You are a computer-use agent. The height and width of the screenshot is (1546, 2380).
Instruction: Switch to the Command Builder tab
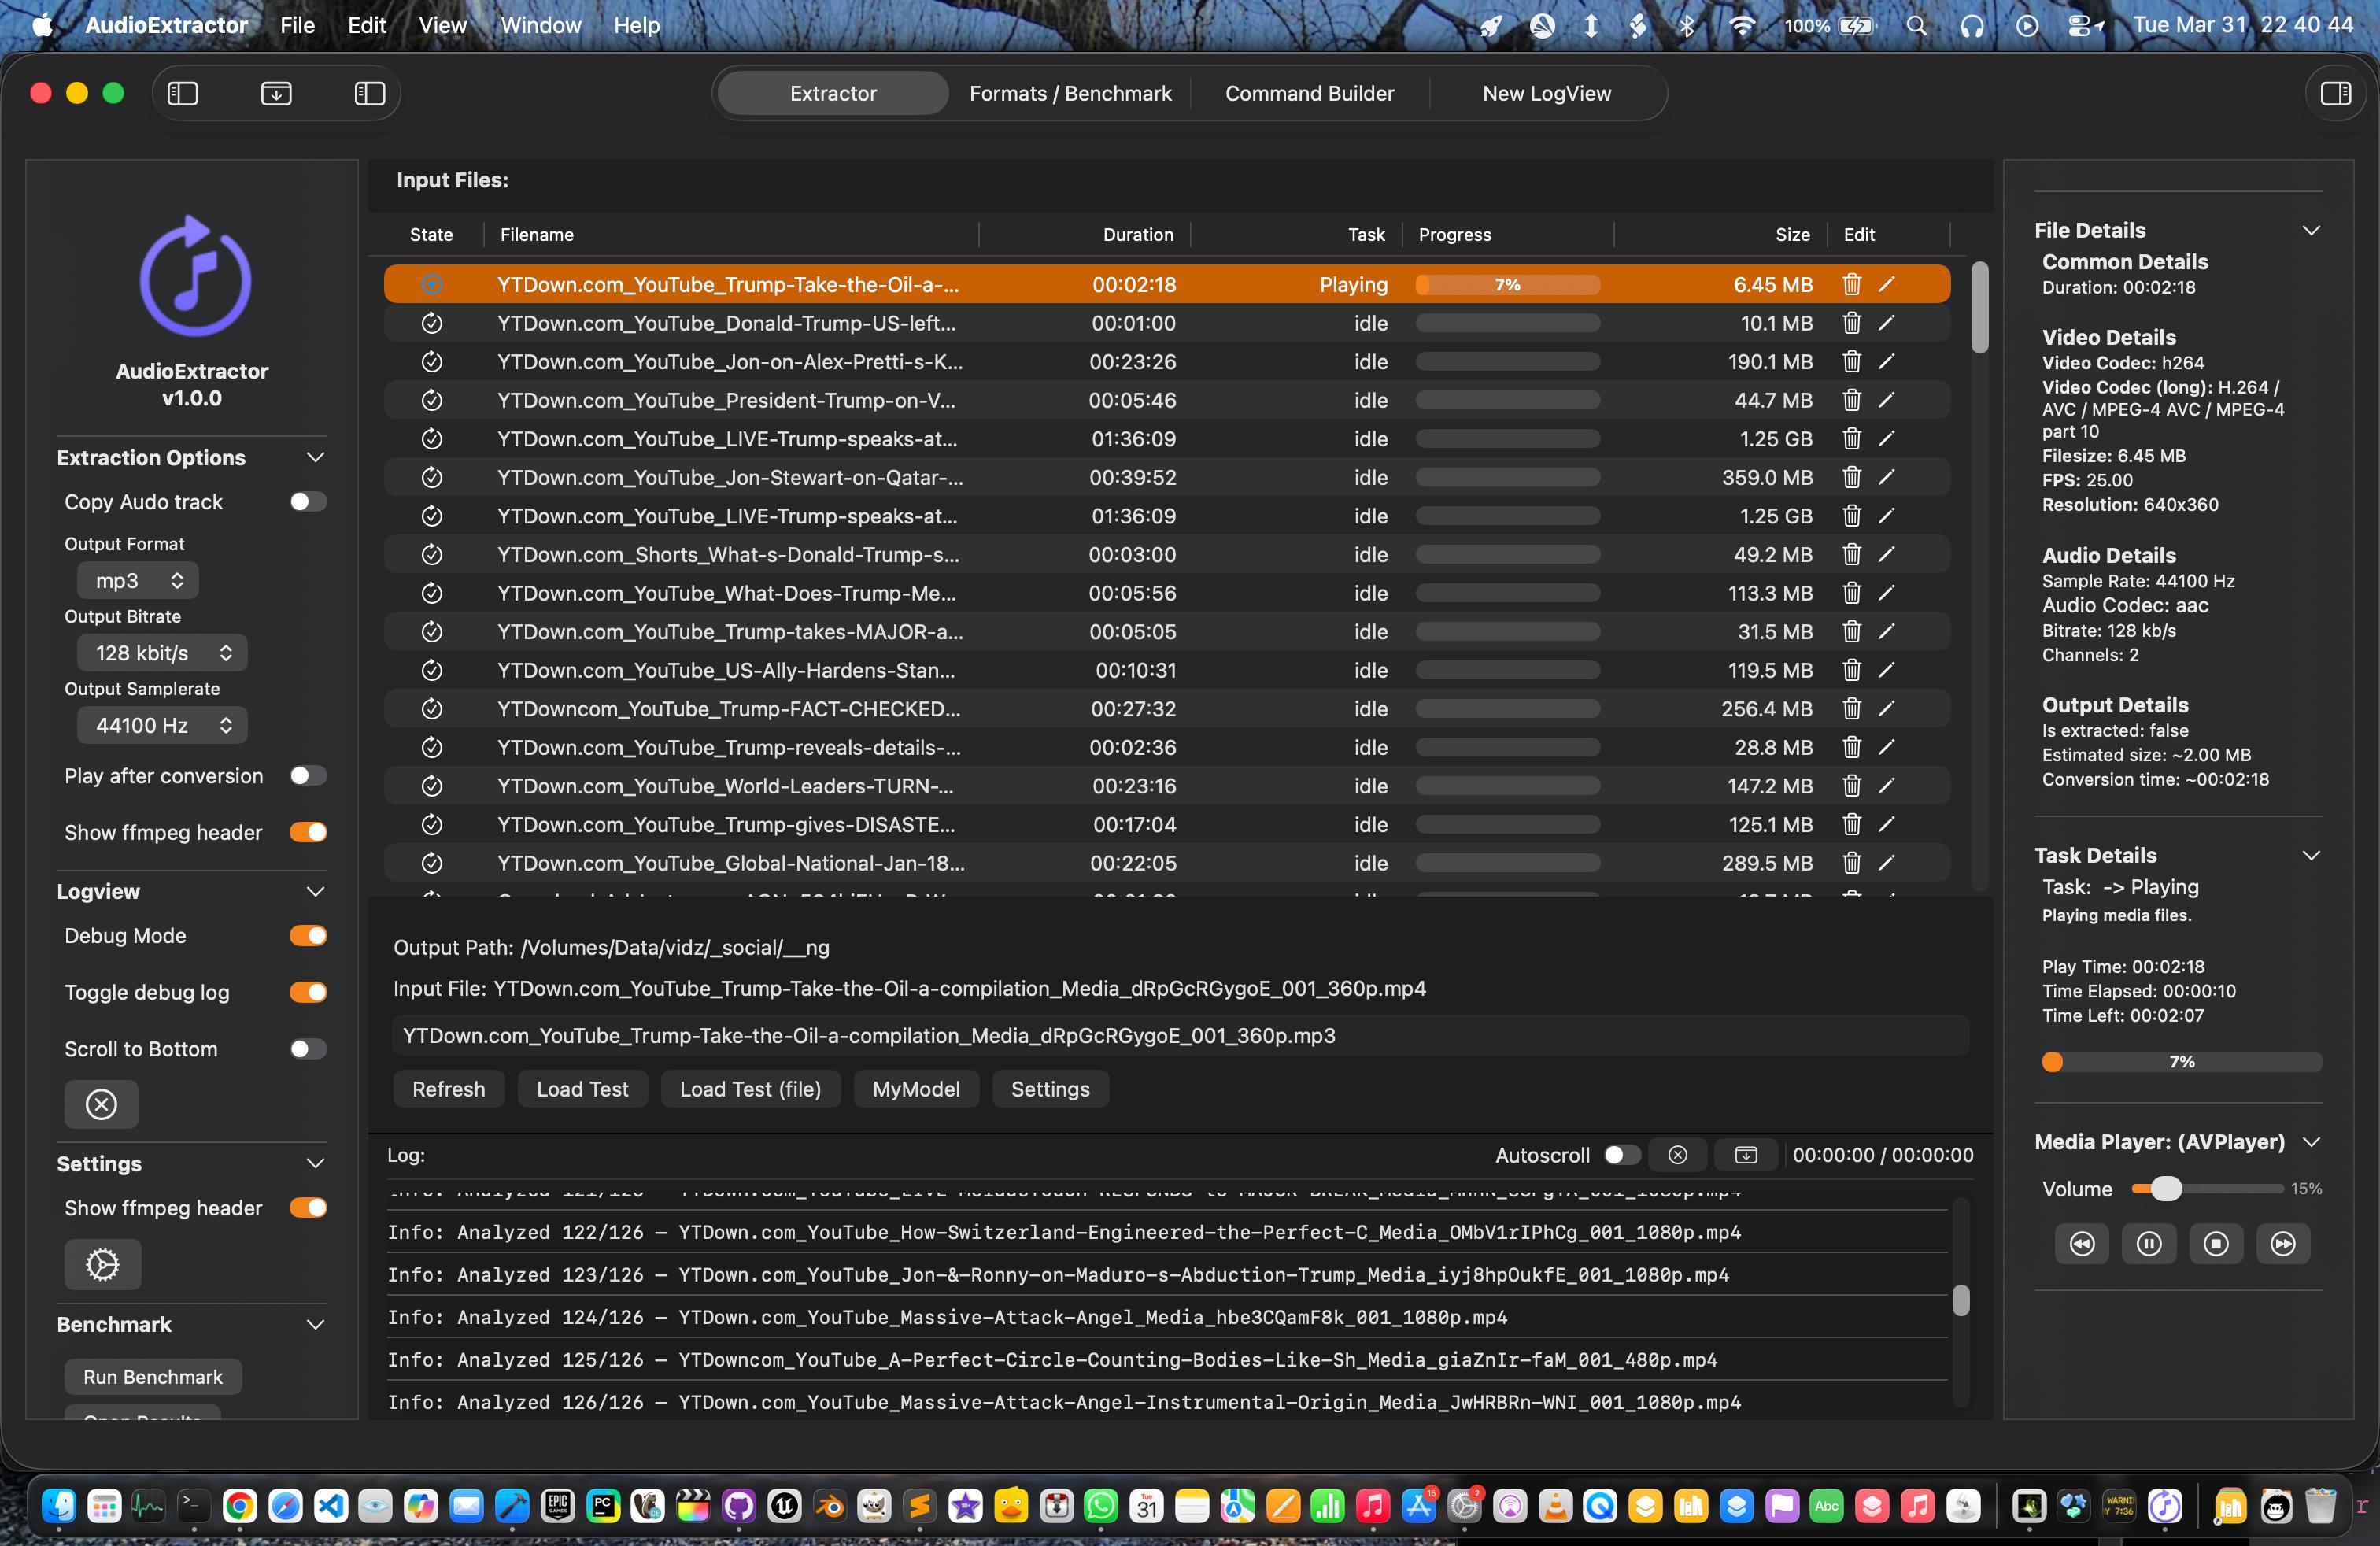pyautogui.click(x=1309, y=93)
